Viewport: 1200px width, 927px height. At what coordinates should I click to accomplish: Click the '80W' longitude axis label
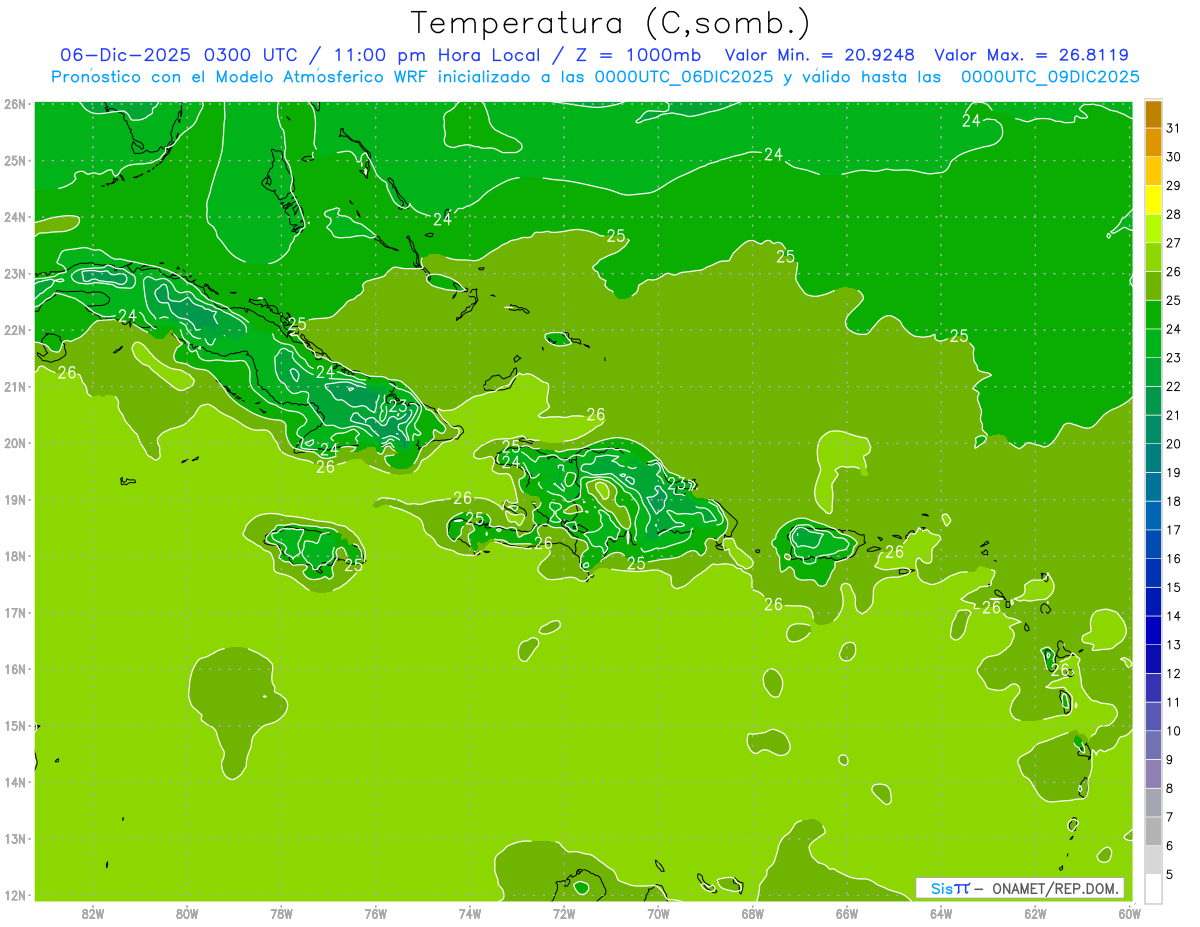187,914
